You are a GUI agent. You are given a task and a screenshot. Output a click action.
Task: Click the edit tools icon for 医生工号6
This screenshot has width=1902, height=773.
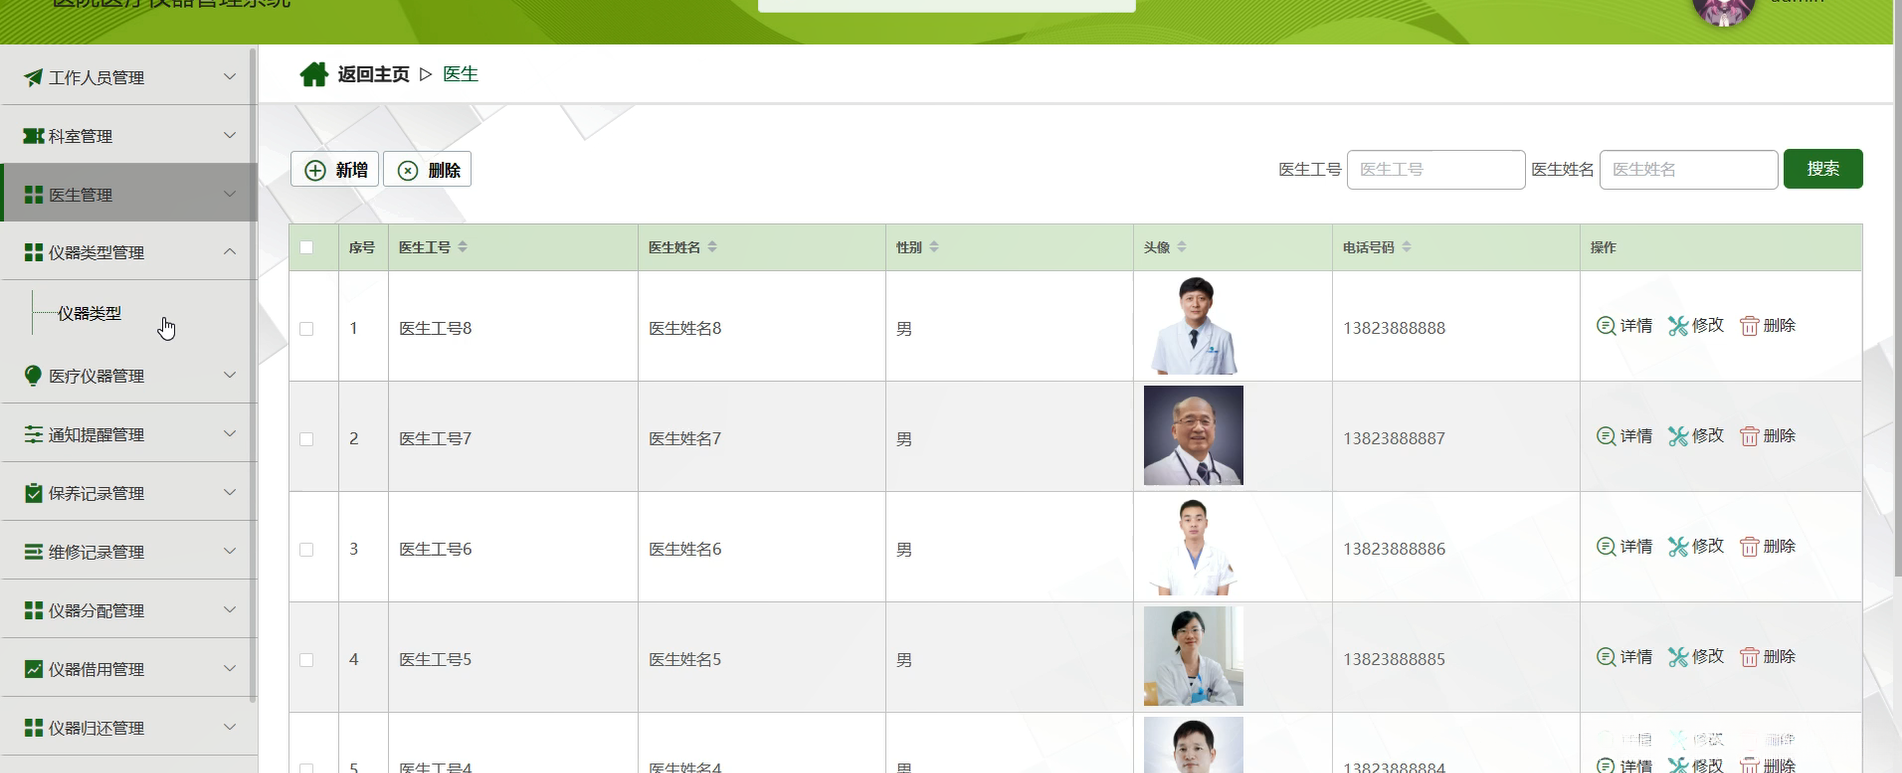(1678, 547)
